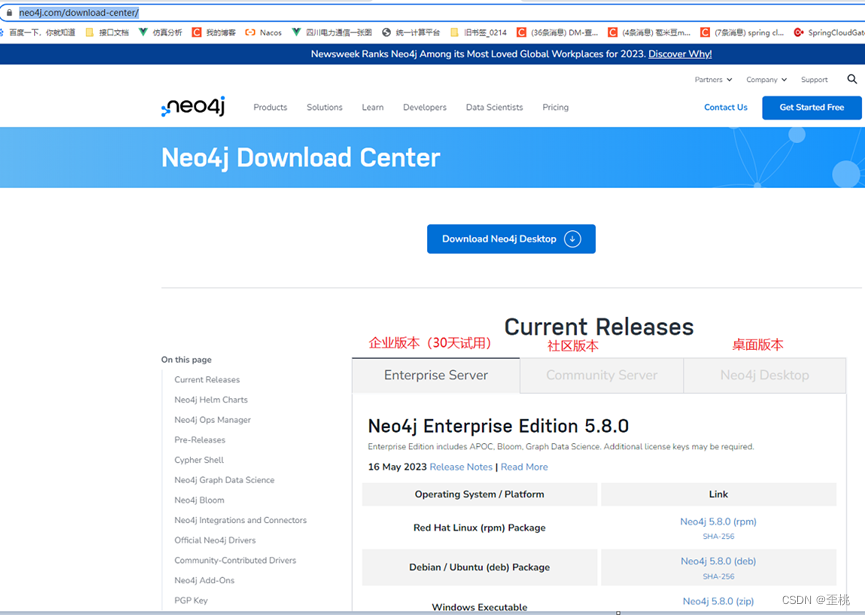Open the 旧书签_0214 bookmark folder
The image size is (865, 615).
coord(479,33)
